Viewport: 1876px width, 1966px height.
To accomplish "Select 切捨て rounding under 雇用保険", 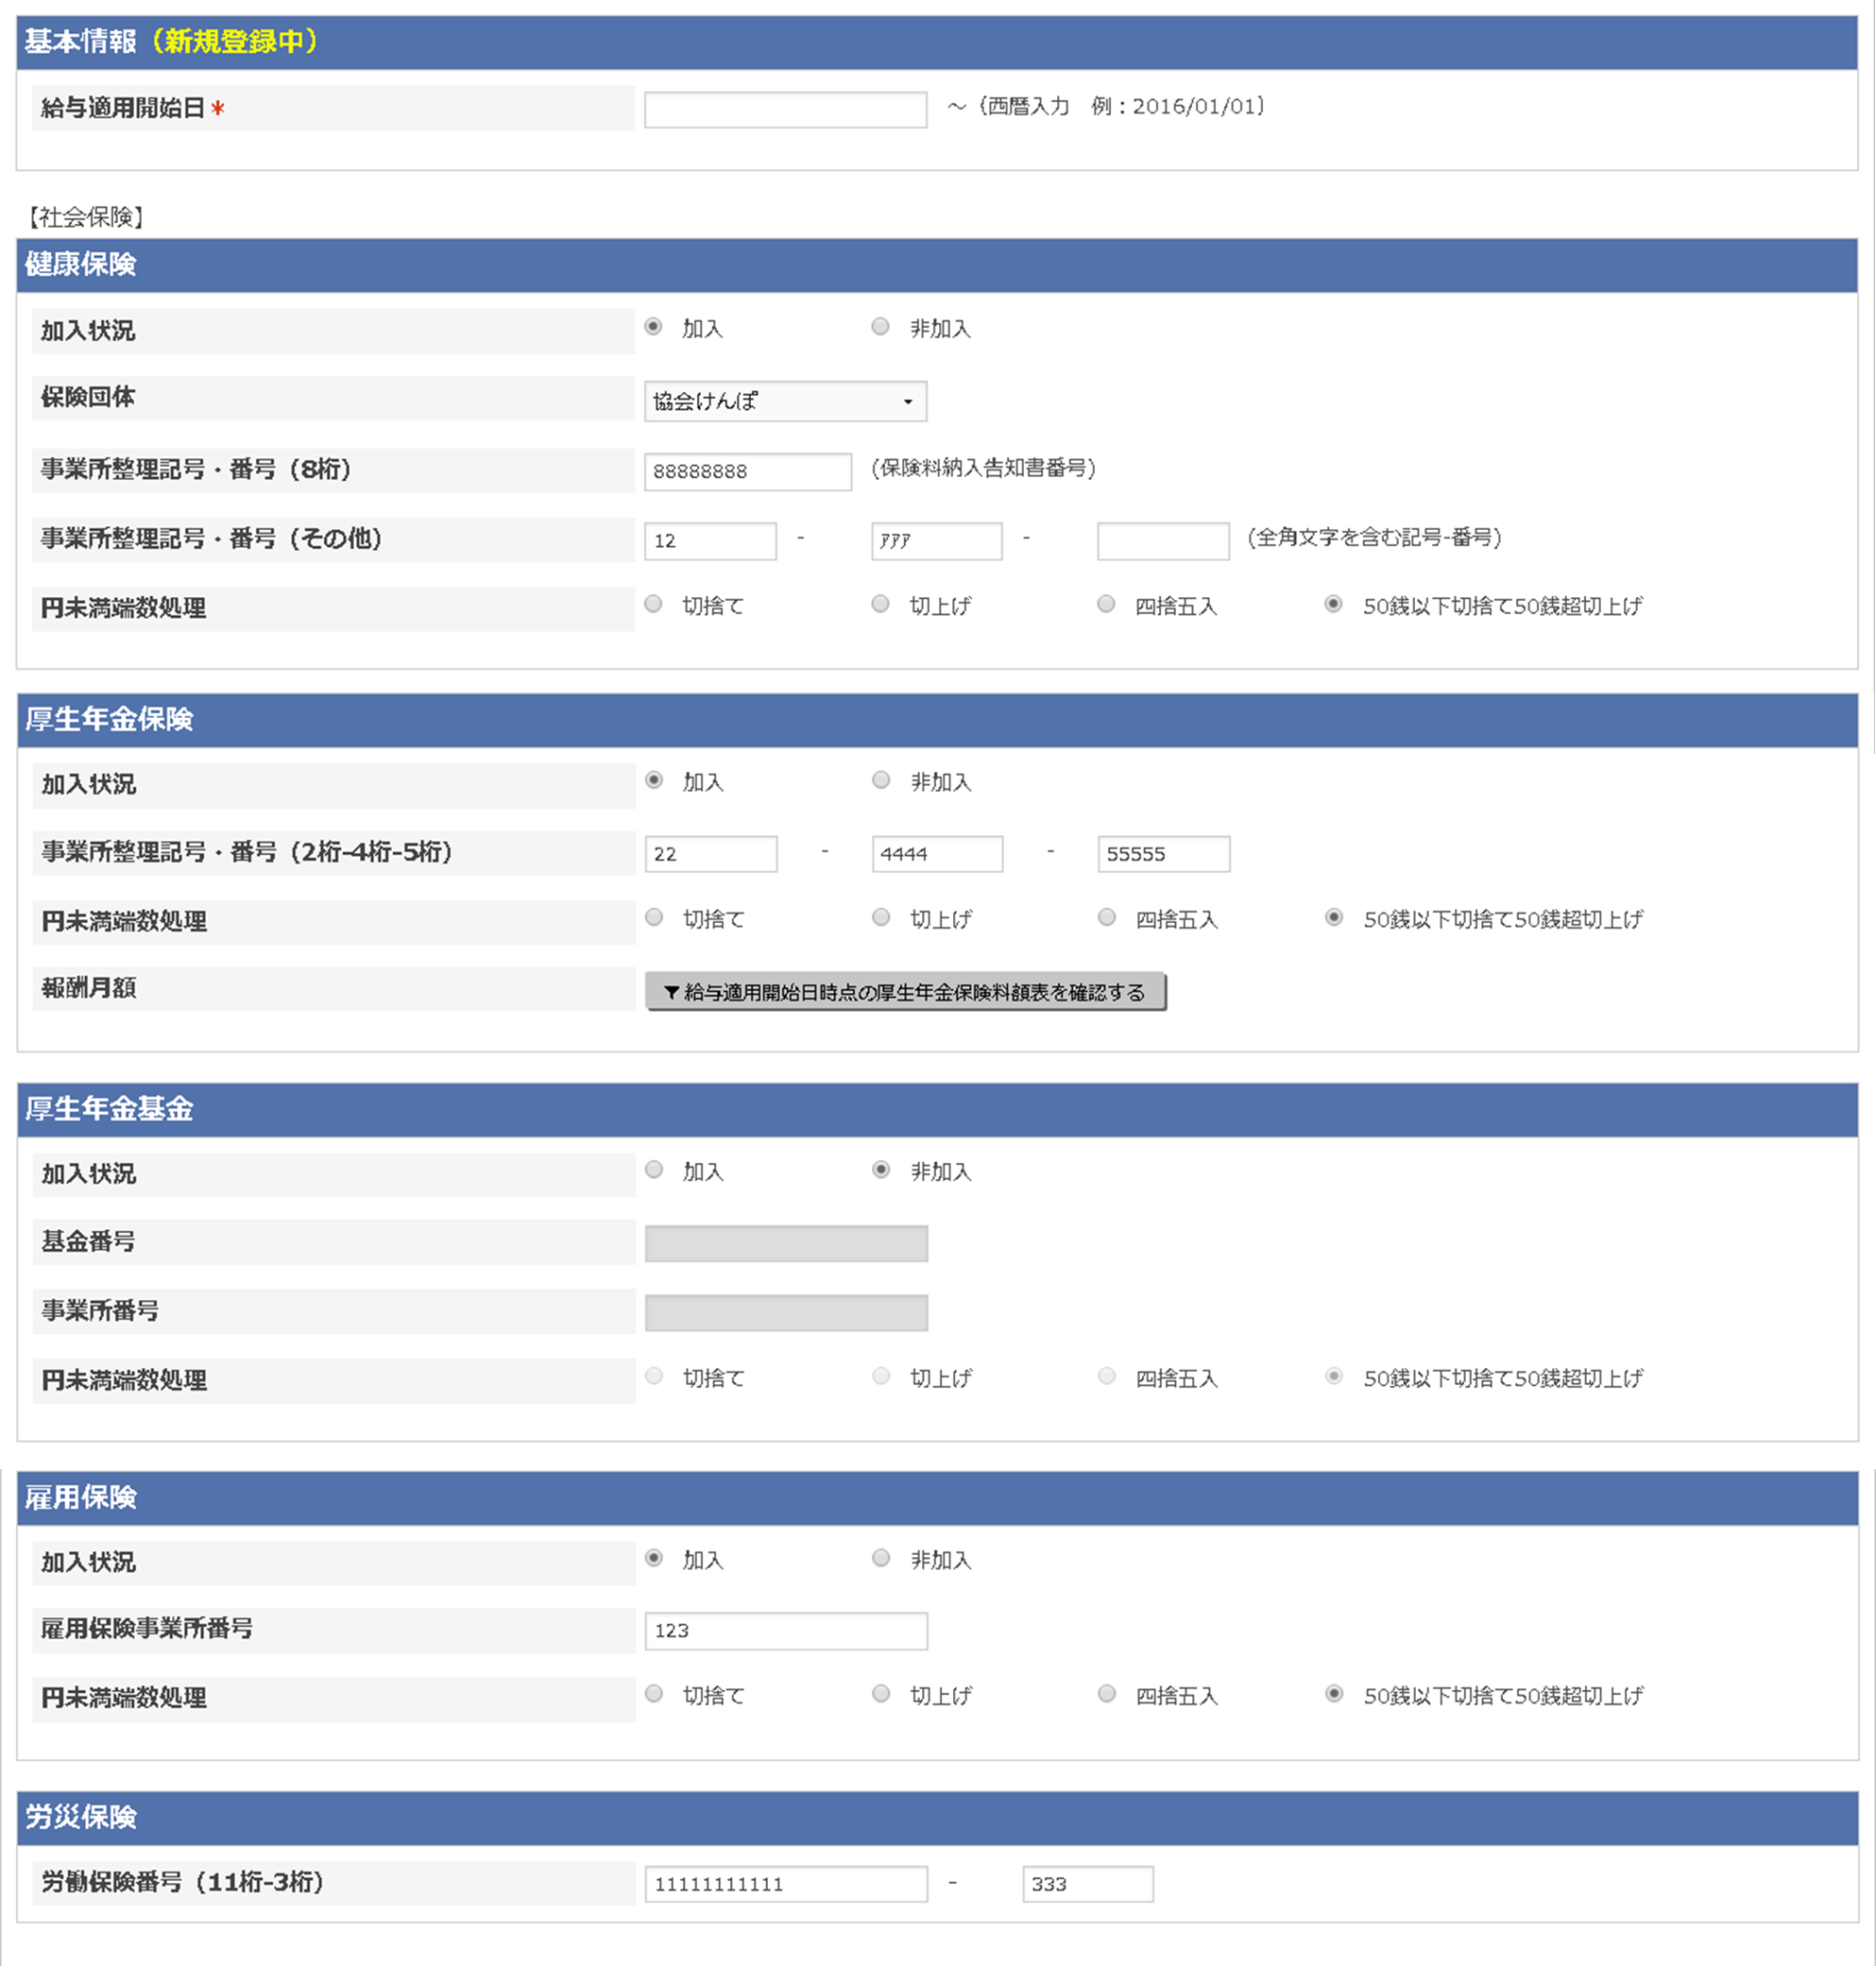I will pyautogui.click(x=654, y=1694).
